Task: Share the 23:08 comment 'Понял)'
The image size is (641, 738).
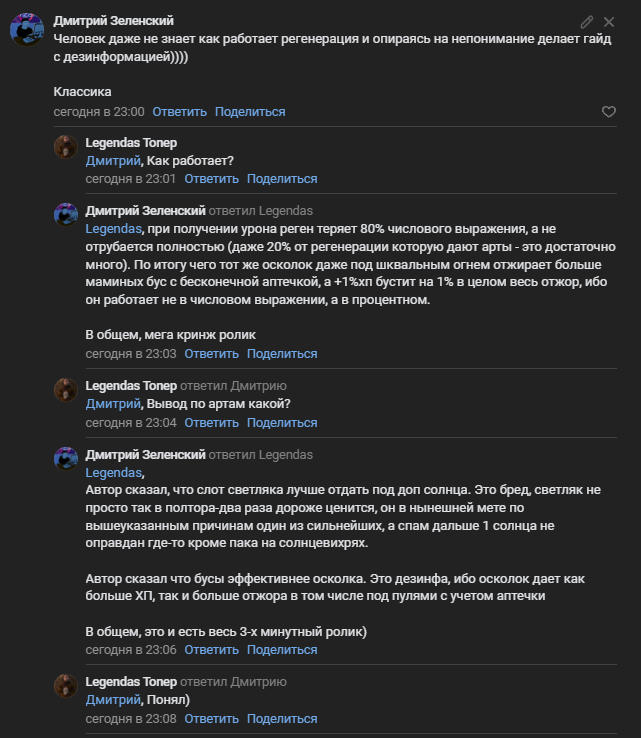Action: coord(282,719)
